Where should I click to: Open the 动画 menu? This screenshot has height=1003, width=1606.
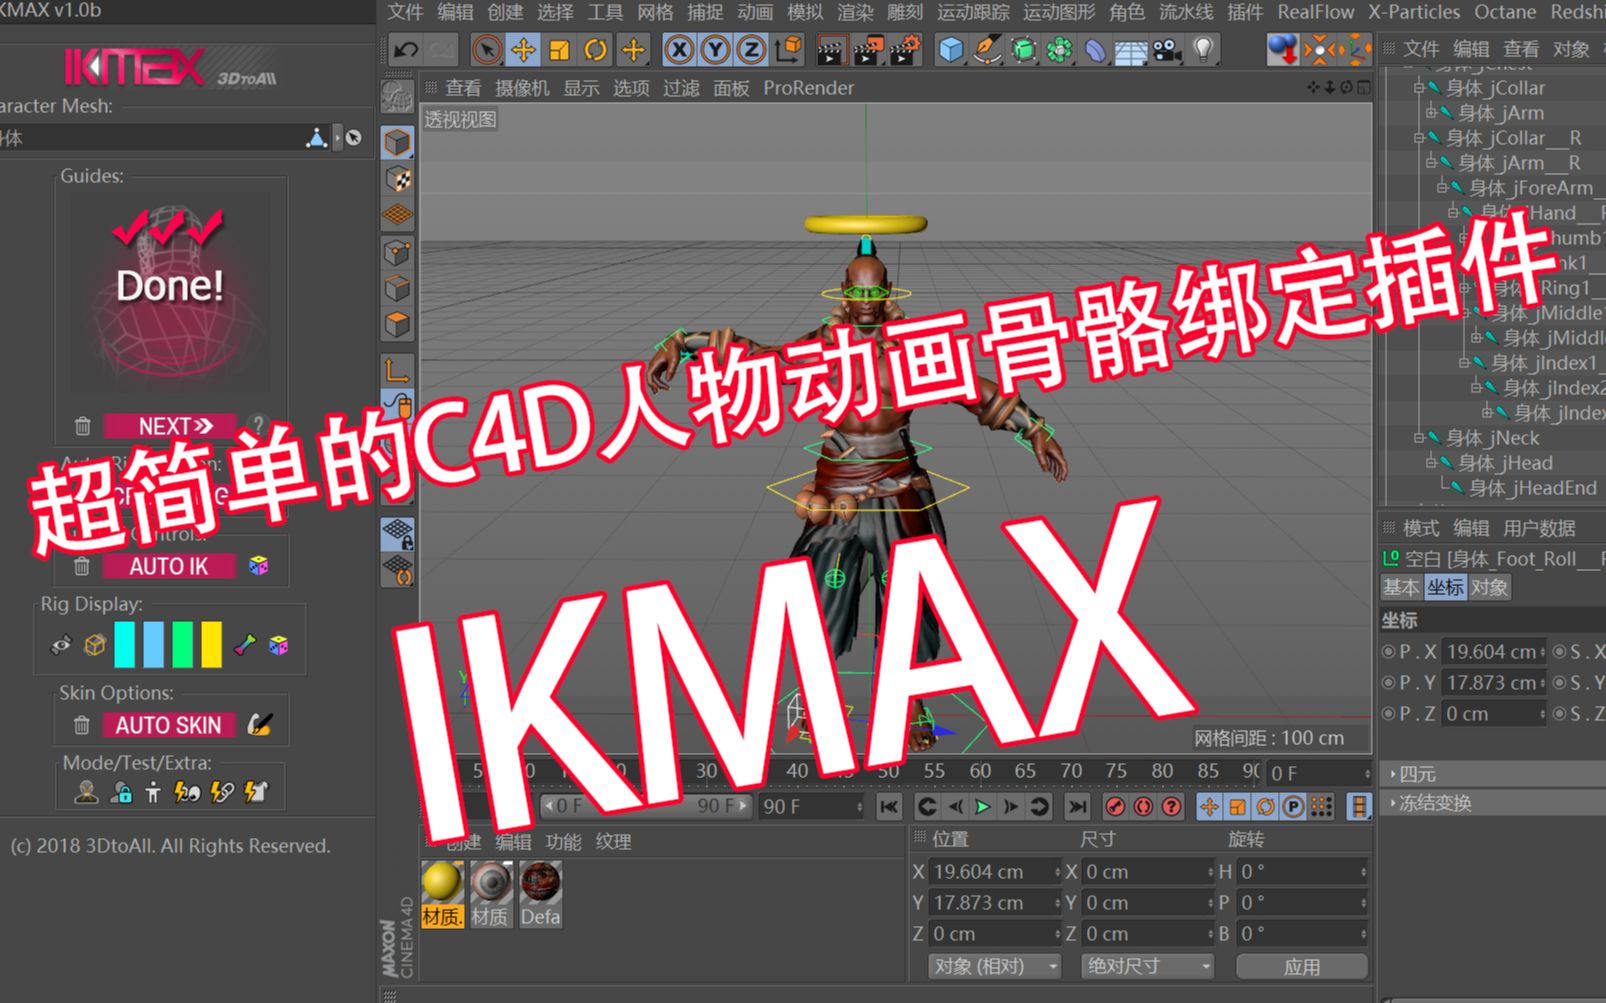pyautogui.click(x=757, y=12)
